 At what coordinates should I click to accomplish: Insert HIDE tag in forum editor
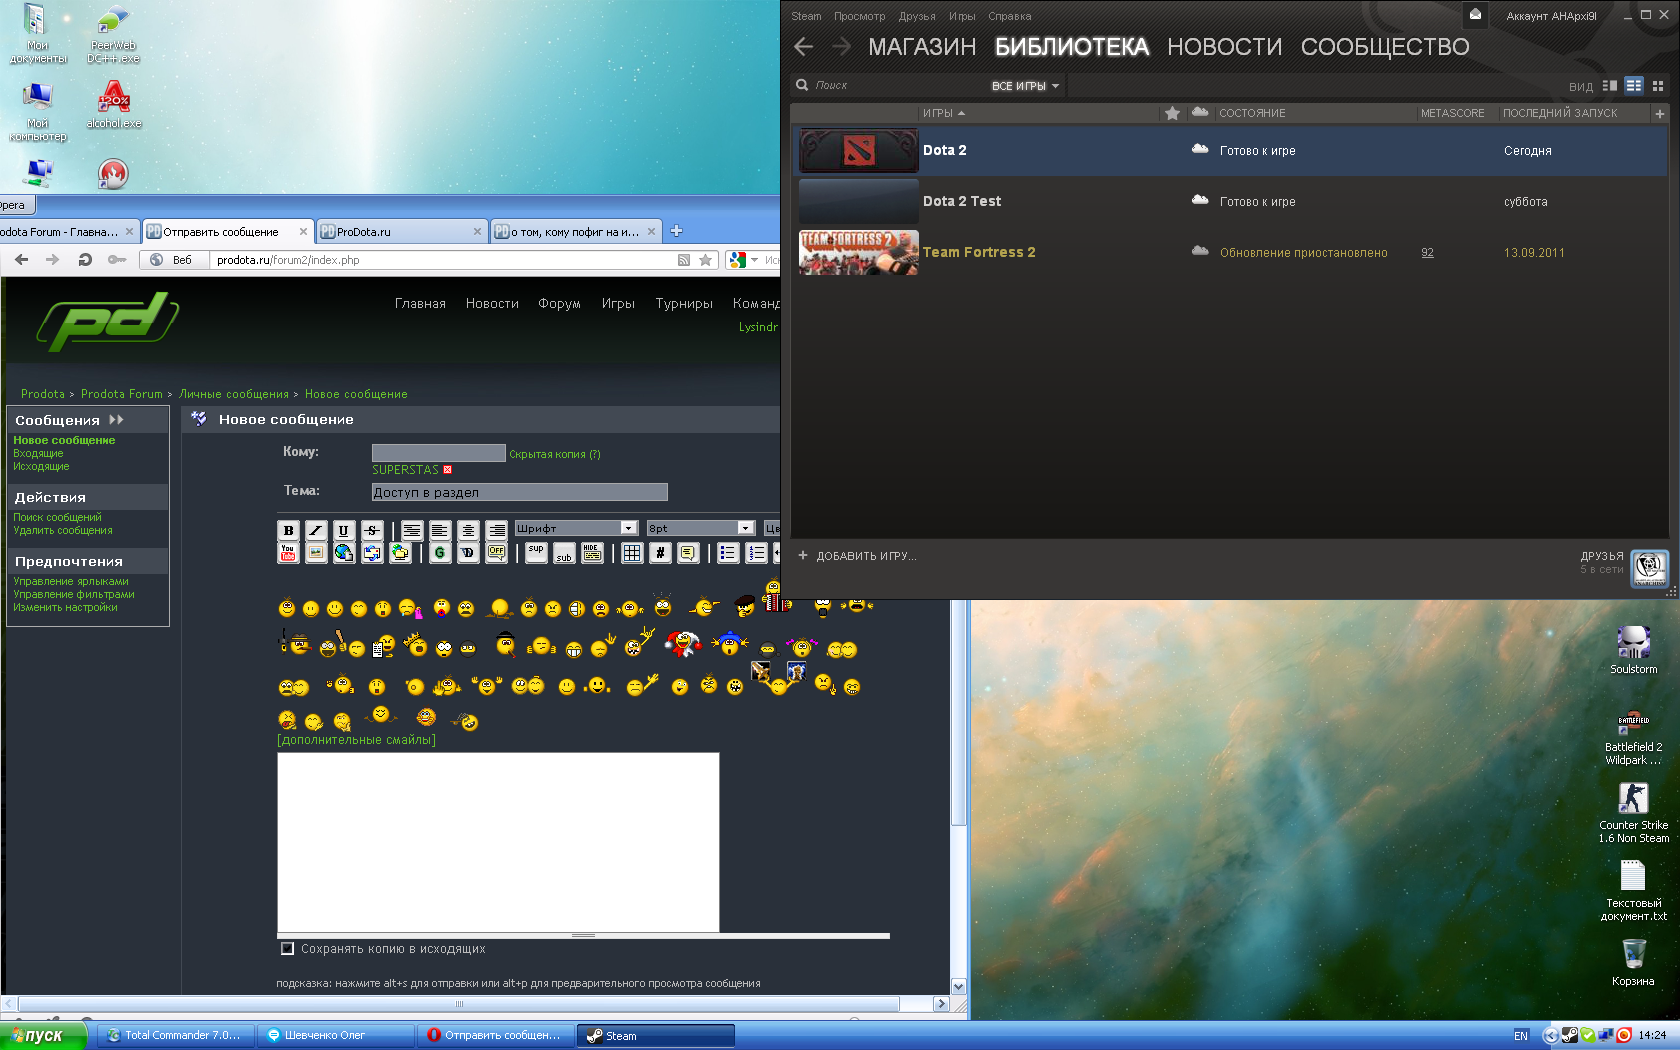point(592,553)
